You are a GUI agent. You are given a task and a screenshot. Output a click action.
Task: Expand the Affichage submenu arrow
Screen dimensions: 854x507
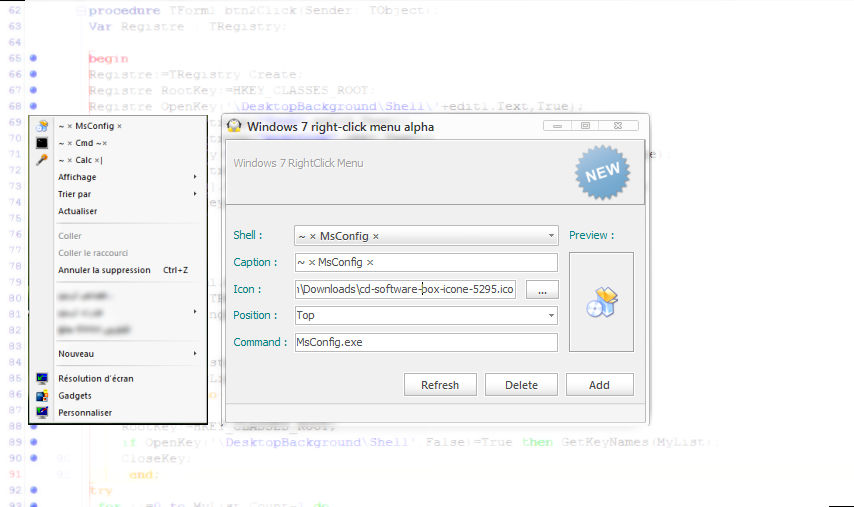point(195,177)
